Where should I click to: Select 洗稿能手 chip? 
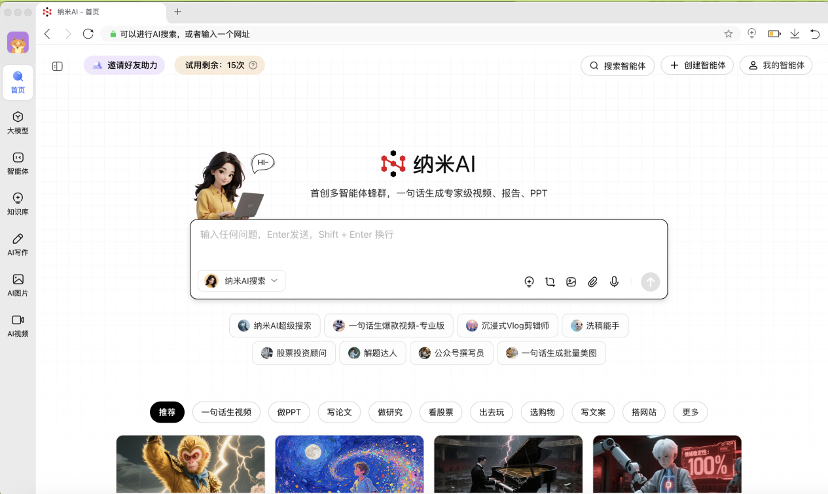click(595, 325)
